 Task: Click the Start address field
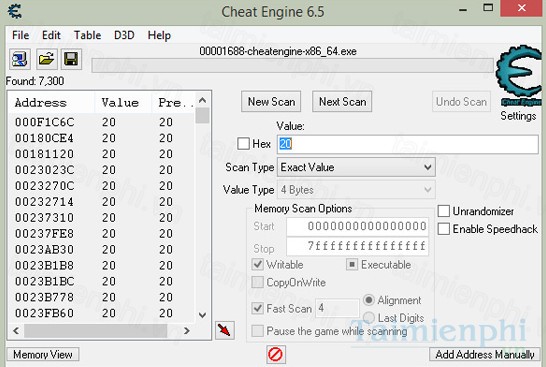click(x=357, y=226)
